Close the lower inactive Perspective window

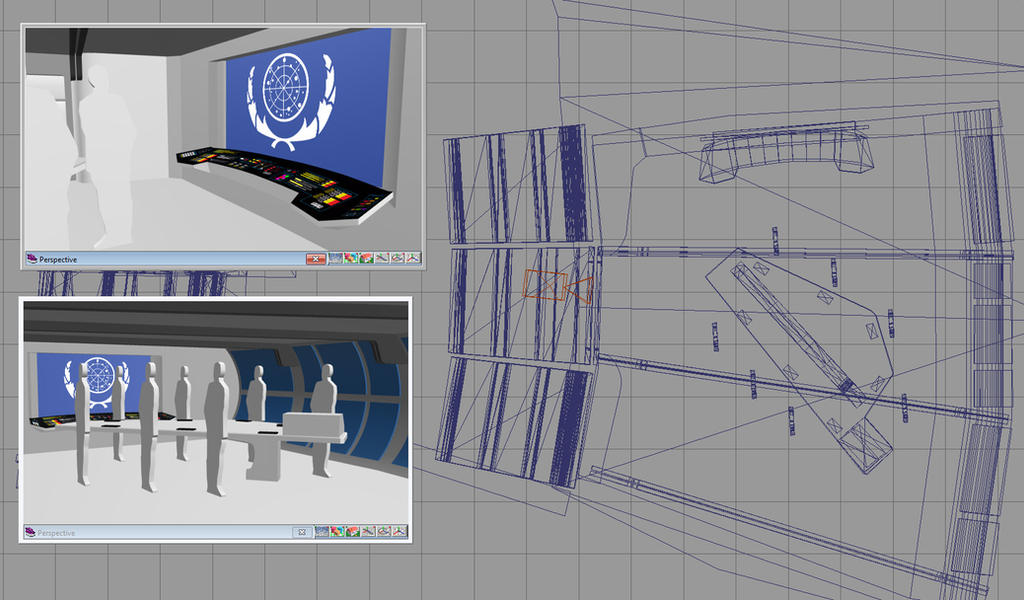[x=302, y=532]
